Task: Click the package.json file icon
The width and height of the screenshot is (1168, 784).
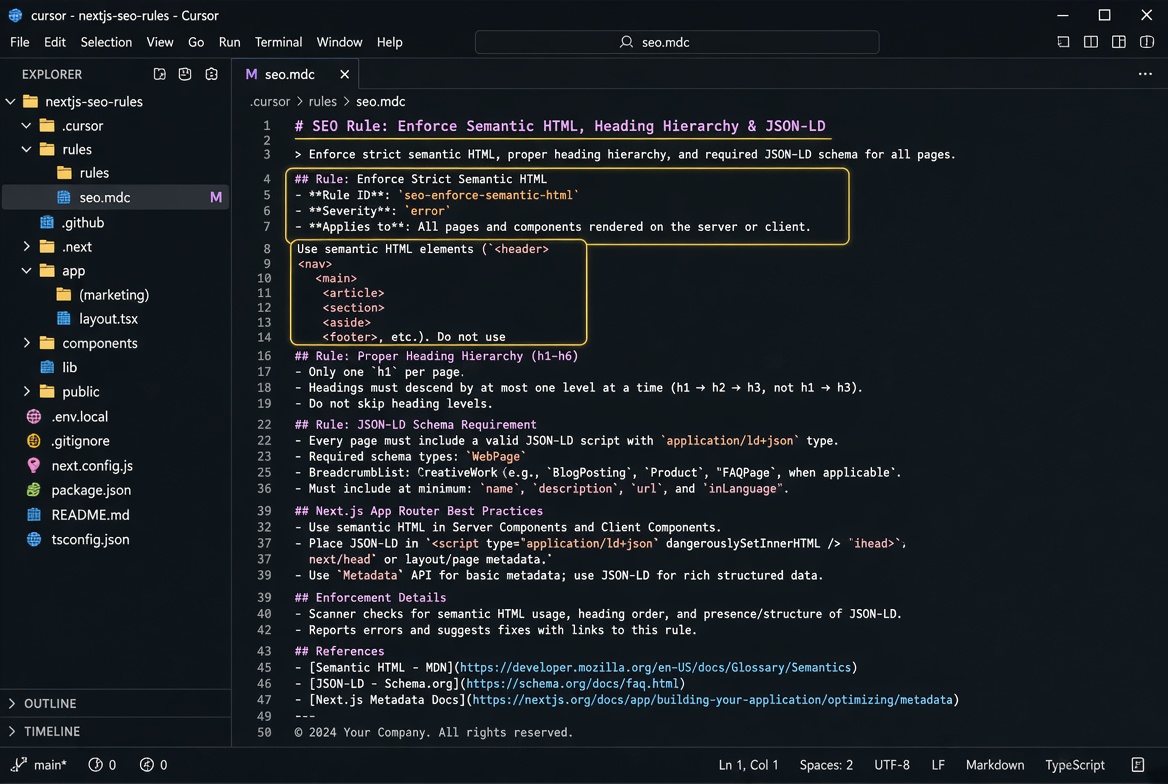Action: [x=34, y=490]
